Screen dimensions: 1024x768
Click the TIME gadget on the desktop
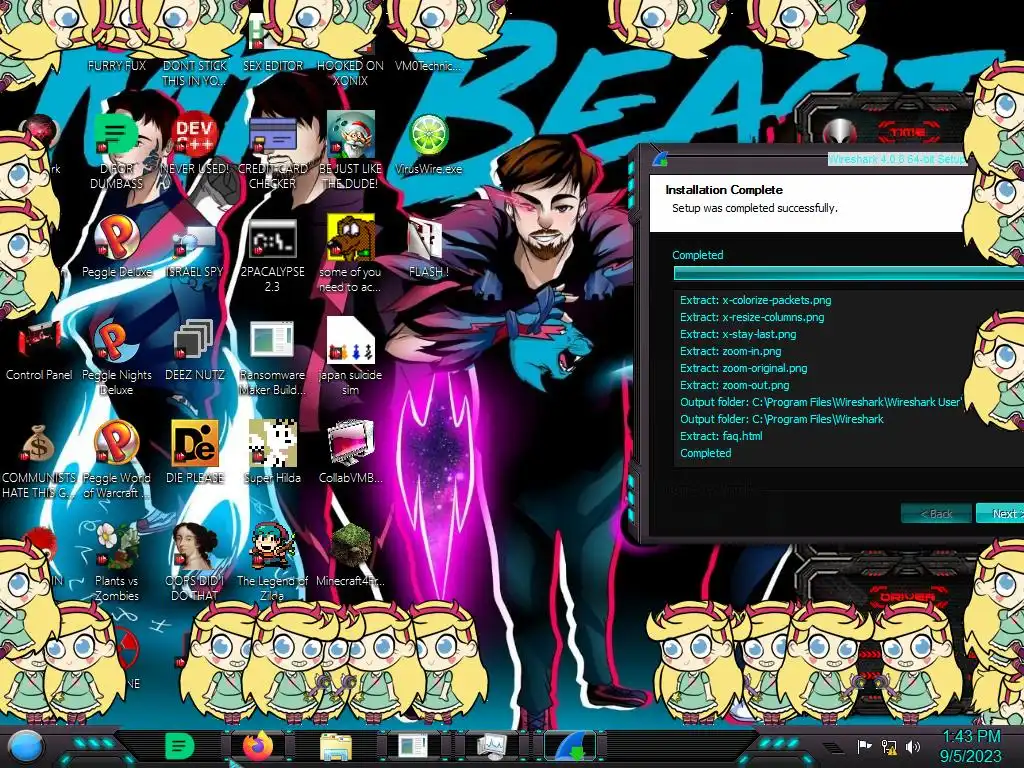908,132
